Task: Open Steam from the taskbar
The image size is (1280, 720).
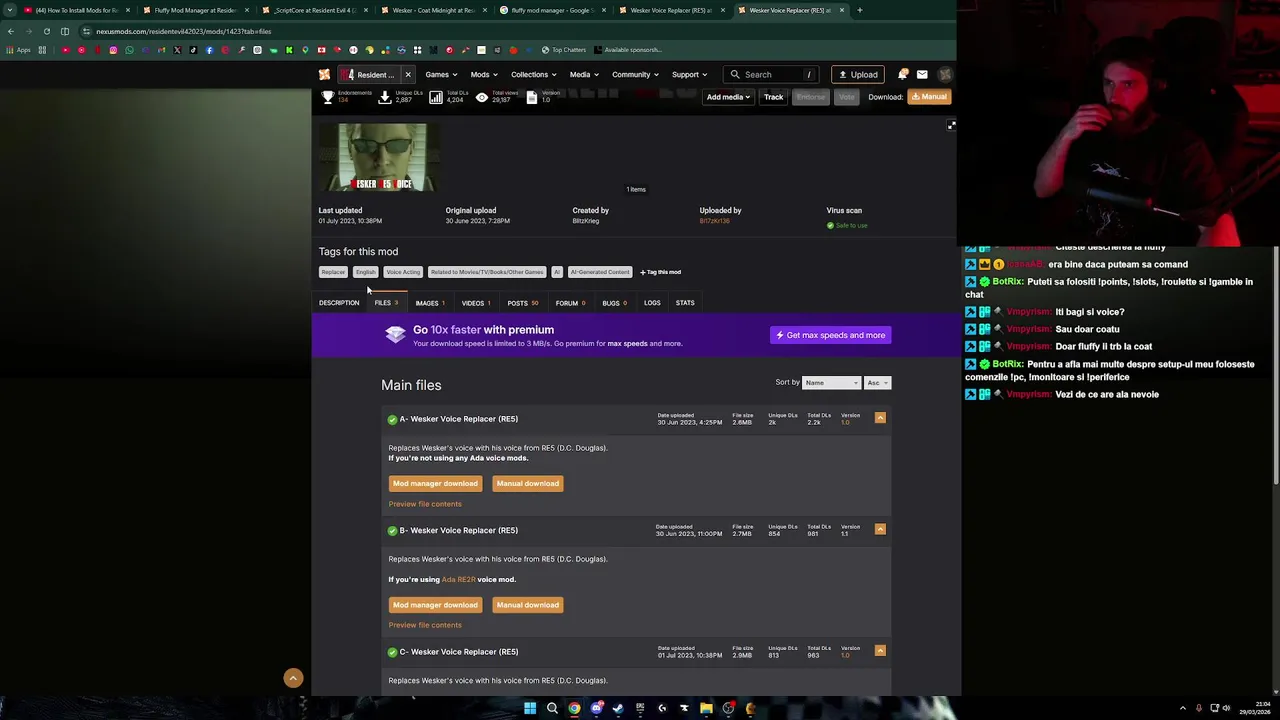Action: coord(618,708)
